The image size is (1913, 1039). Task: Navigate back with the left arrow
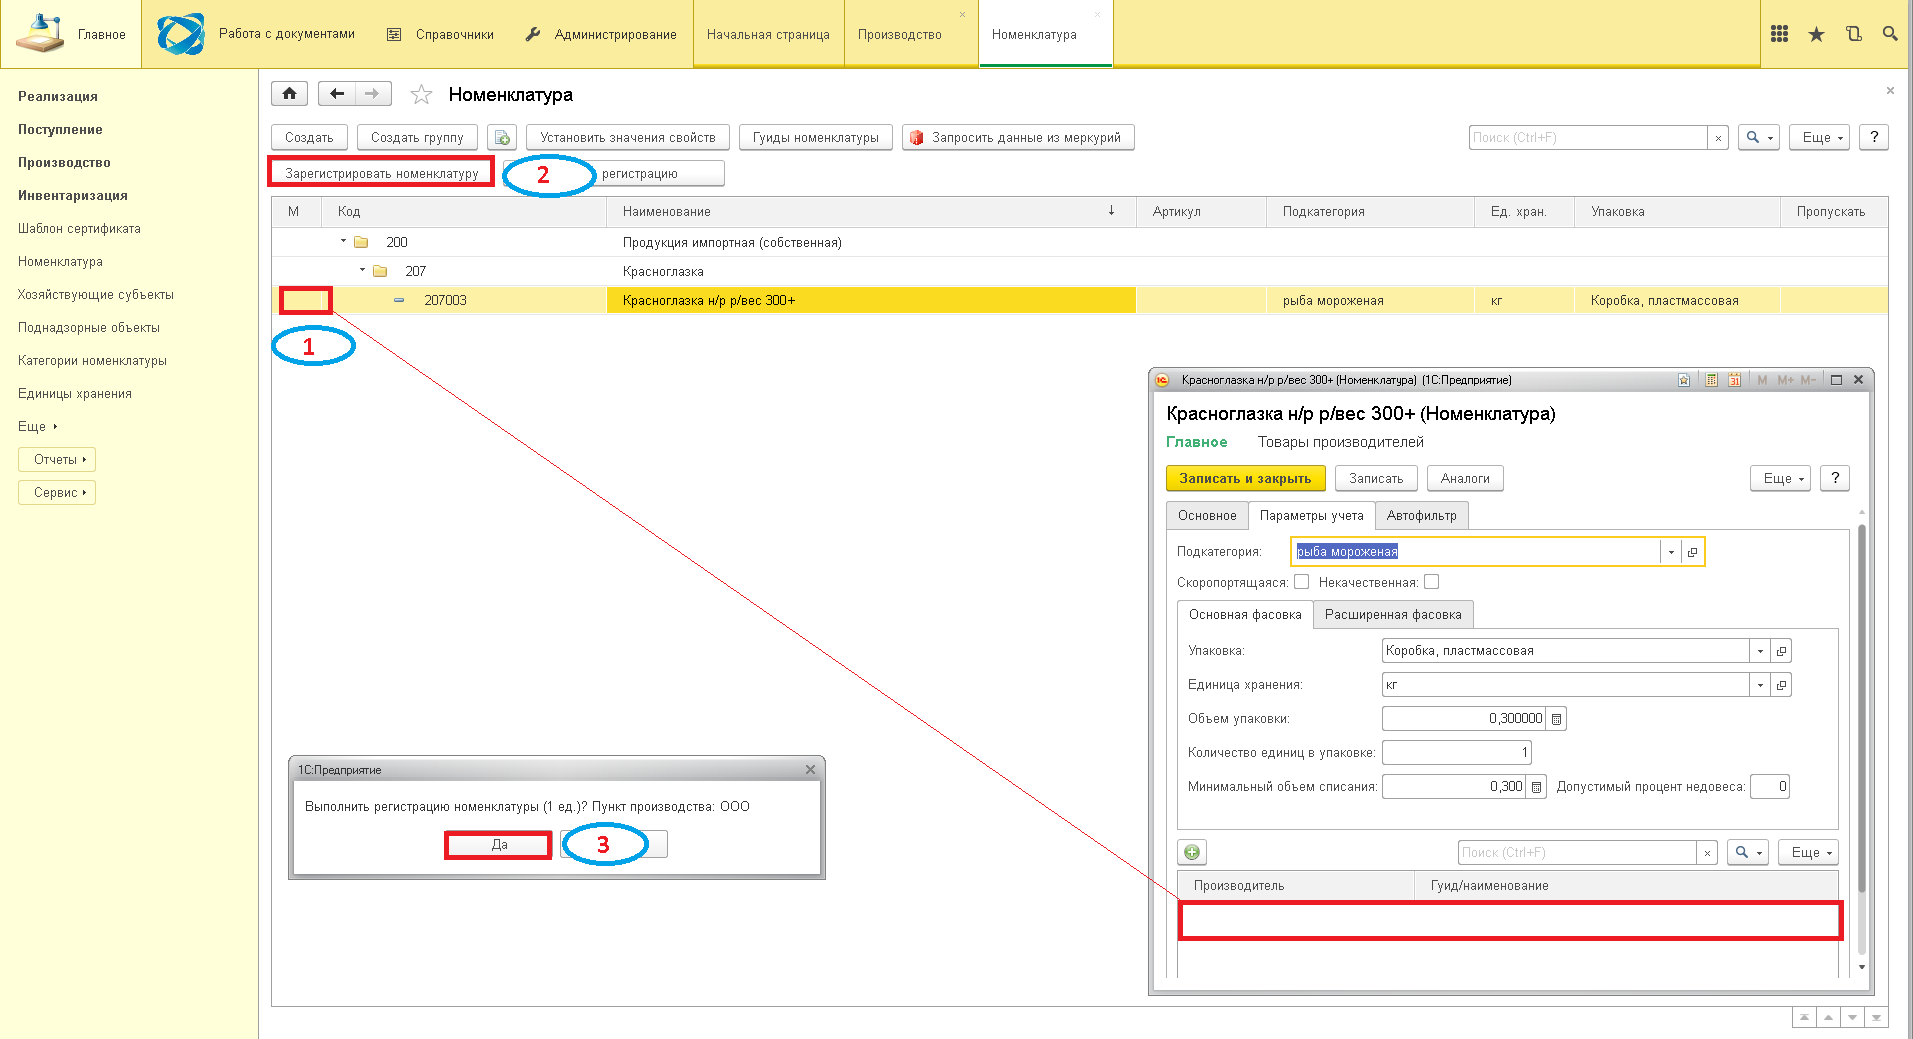(337, 94)
